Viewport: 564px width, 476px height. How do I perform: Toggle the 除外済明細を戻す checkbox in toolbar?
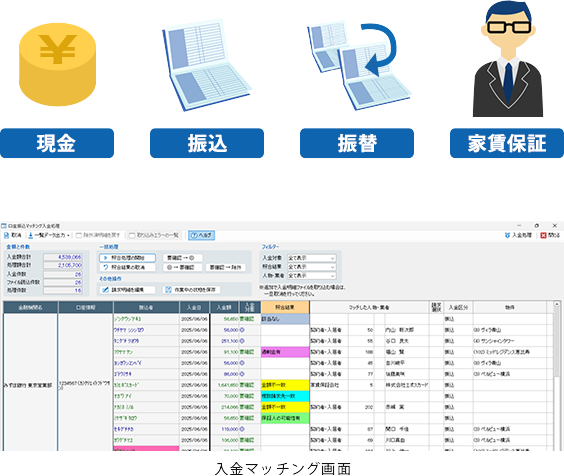(98, 235)
